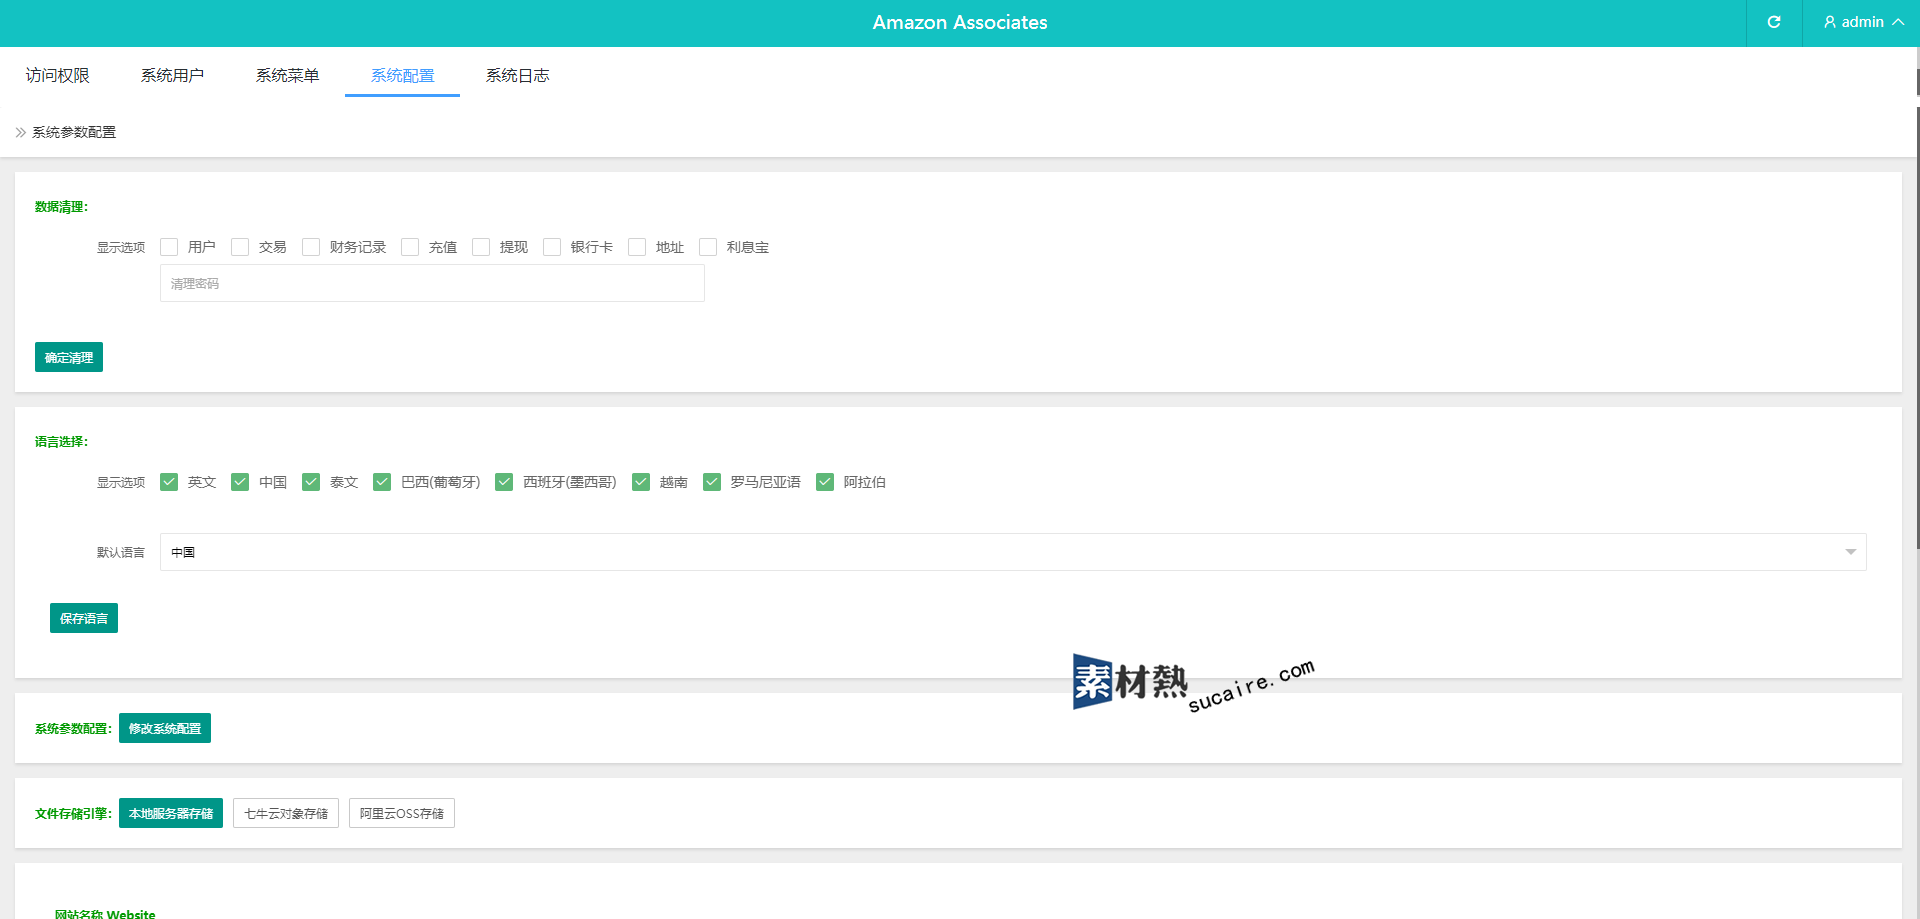
Task: Check the 交易 cleanup checkbox
Action: point(240,247)
